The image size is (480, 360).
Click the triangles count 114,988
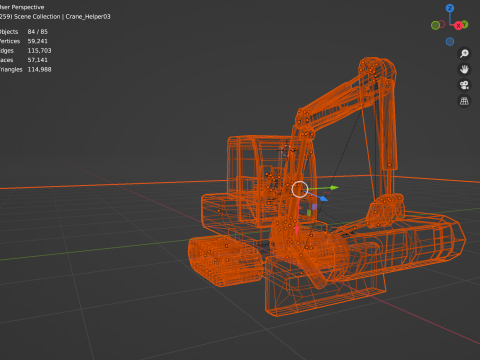[39, 69]
